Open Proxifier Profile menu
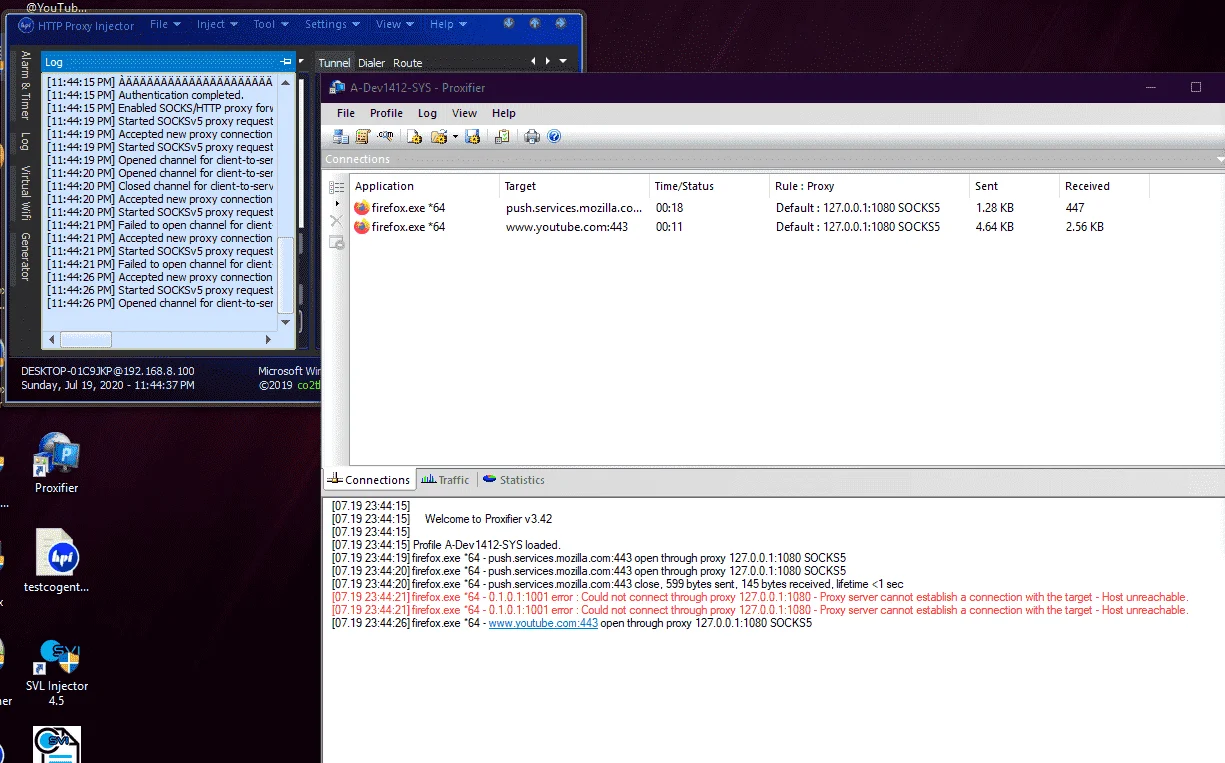The image size is (1225, 763). click(x=386, y=113)
